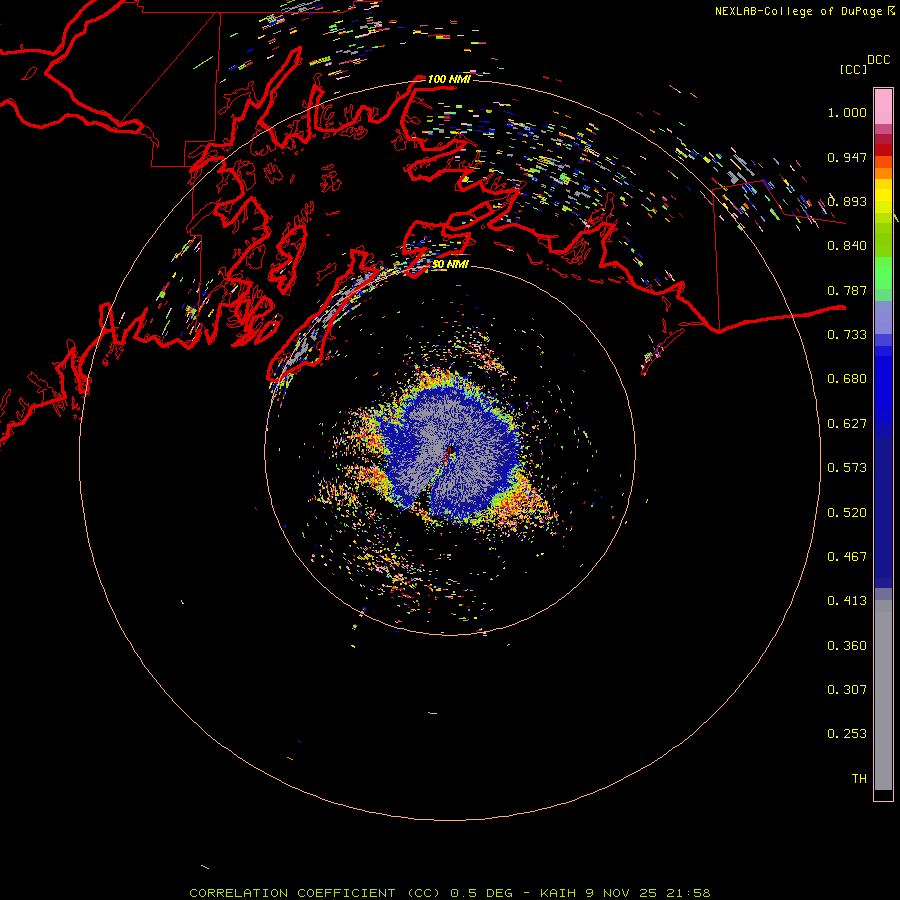The height and width of the screenshot is (900, 900).
Task: Click the yellow 0.893 color bar segment
Action: coord(883,201)
